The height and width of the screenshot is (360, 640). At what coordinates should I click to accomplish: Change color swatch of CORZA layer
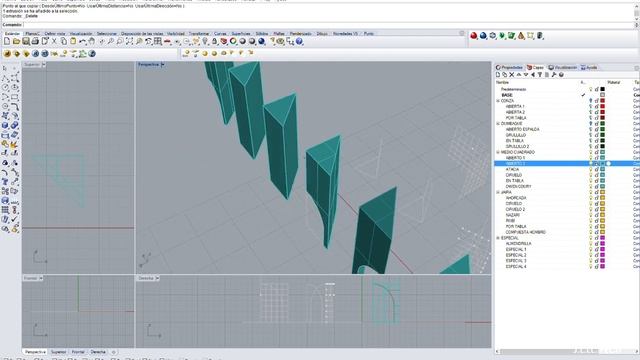click(x=602, y=100)
